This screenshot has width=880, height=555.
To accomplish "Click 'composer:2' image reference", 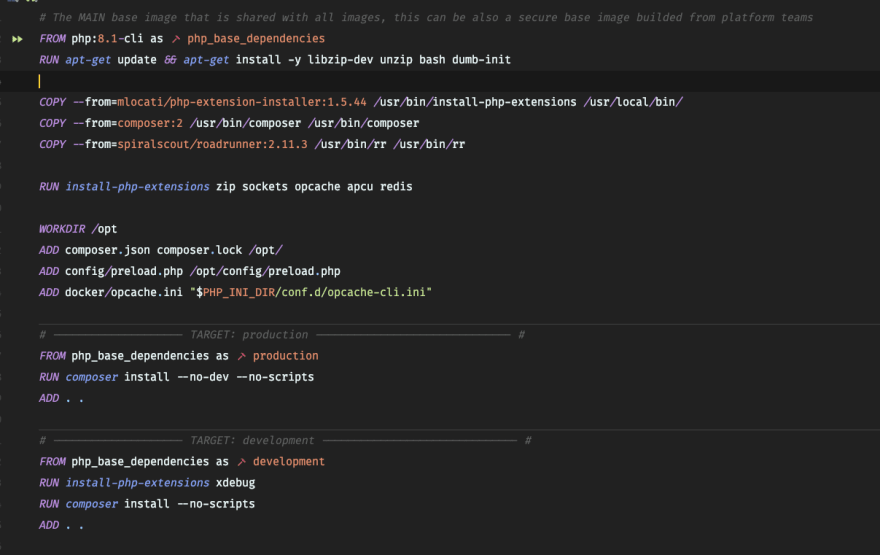I will click(150, 123).
